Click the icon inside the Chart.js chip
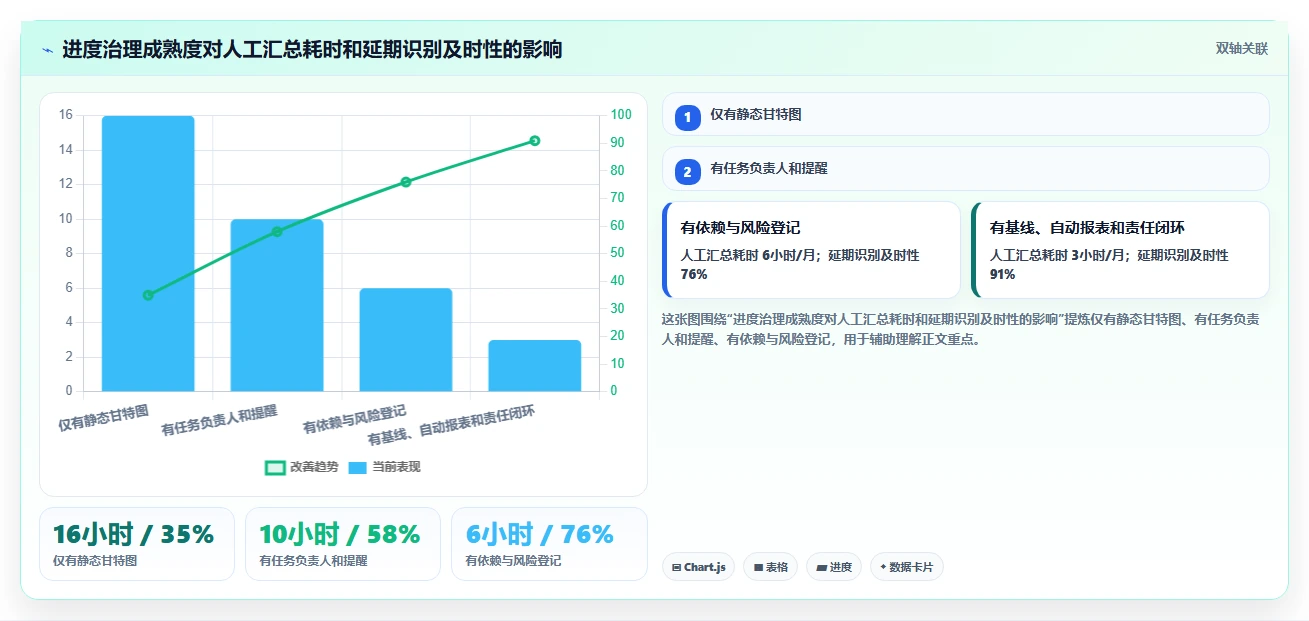This screenshot has height=621, width=1309. pyautogui.click(x=677, y=567)
